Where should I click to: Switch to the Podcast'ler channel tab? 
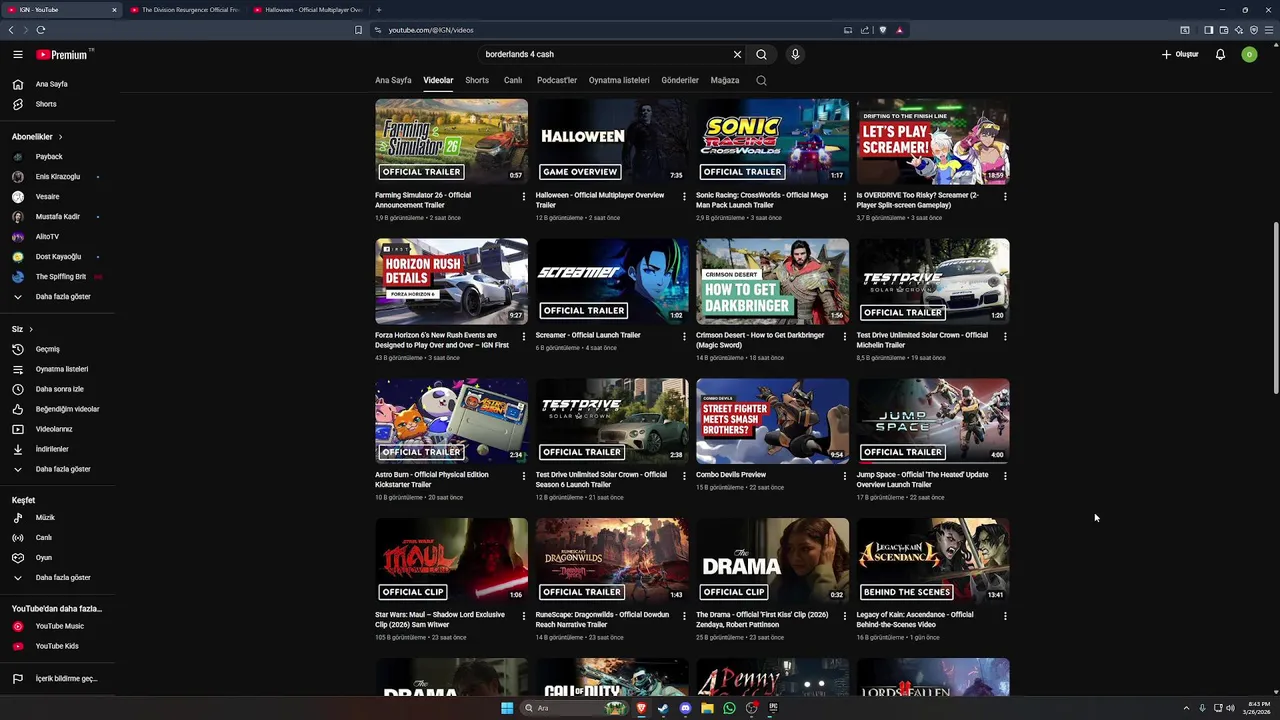(x=557, y=80)
